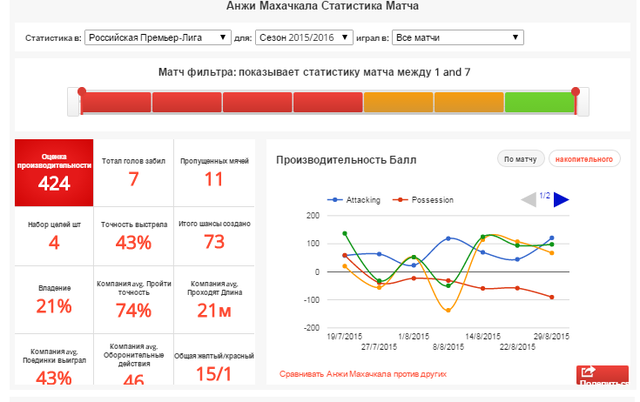Select the Оценка производительности 424 tile
This screenshot has height=402, width=640.
54,173
